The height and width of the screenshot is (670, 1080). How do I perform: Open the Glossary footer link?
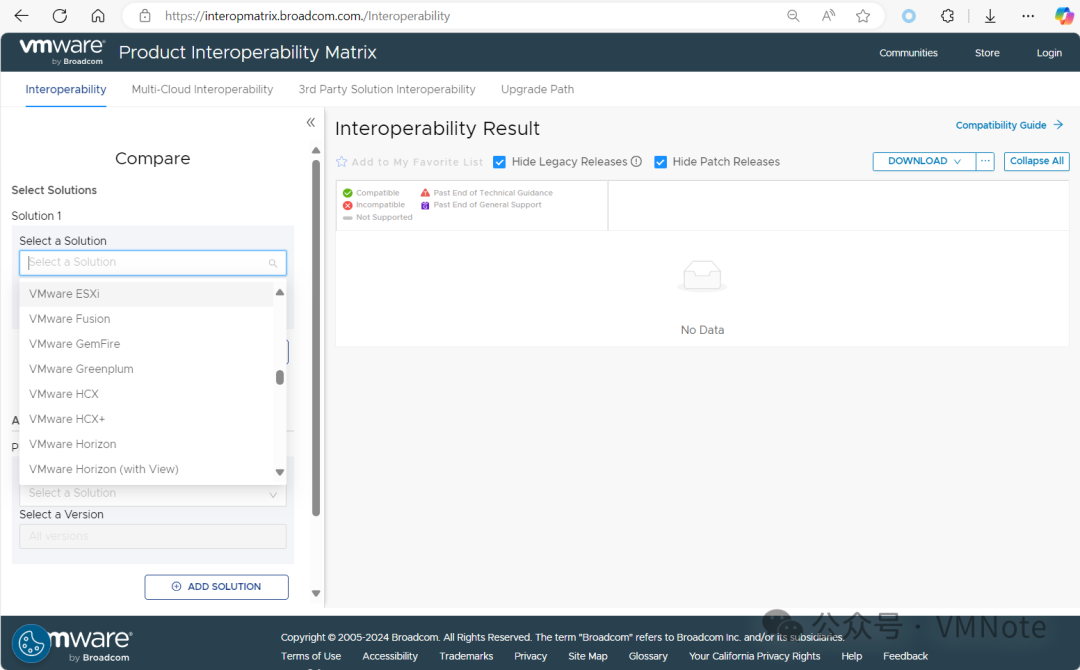click(647, 656)
